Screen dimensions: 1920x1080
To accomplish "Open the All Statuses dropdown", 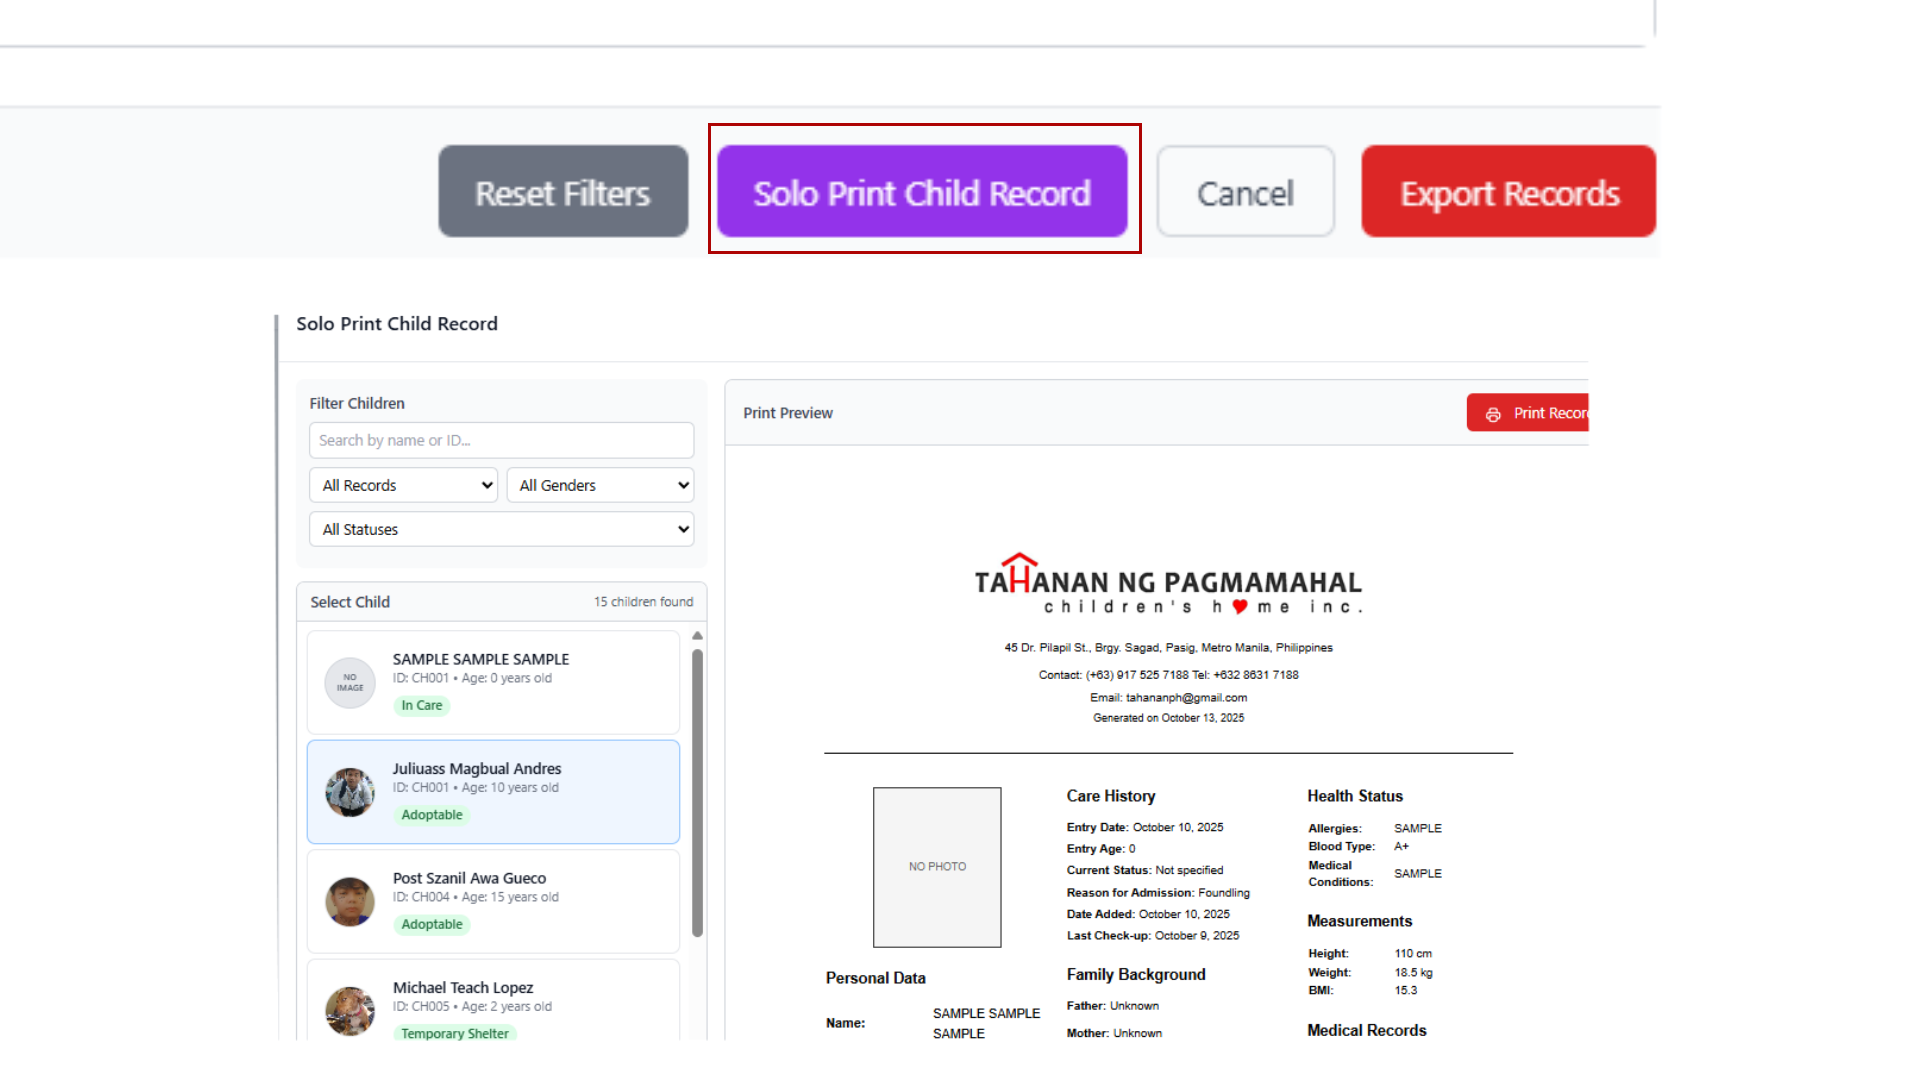I will pos(501,529).
